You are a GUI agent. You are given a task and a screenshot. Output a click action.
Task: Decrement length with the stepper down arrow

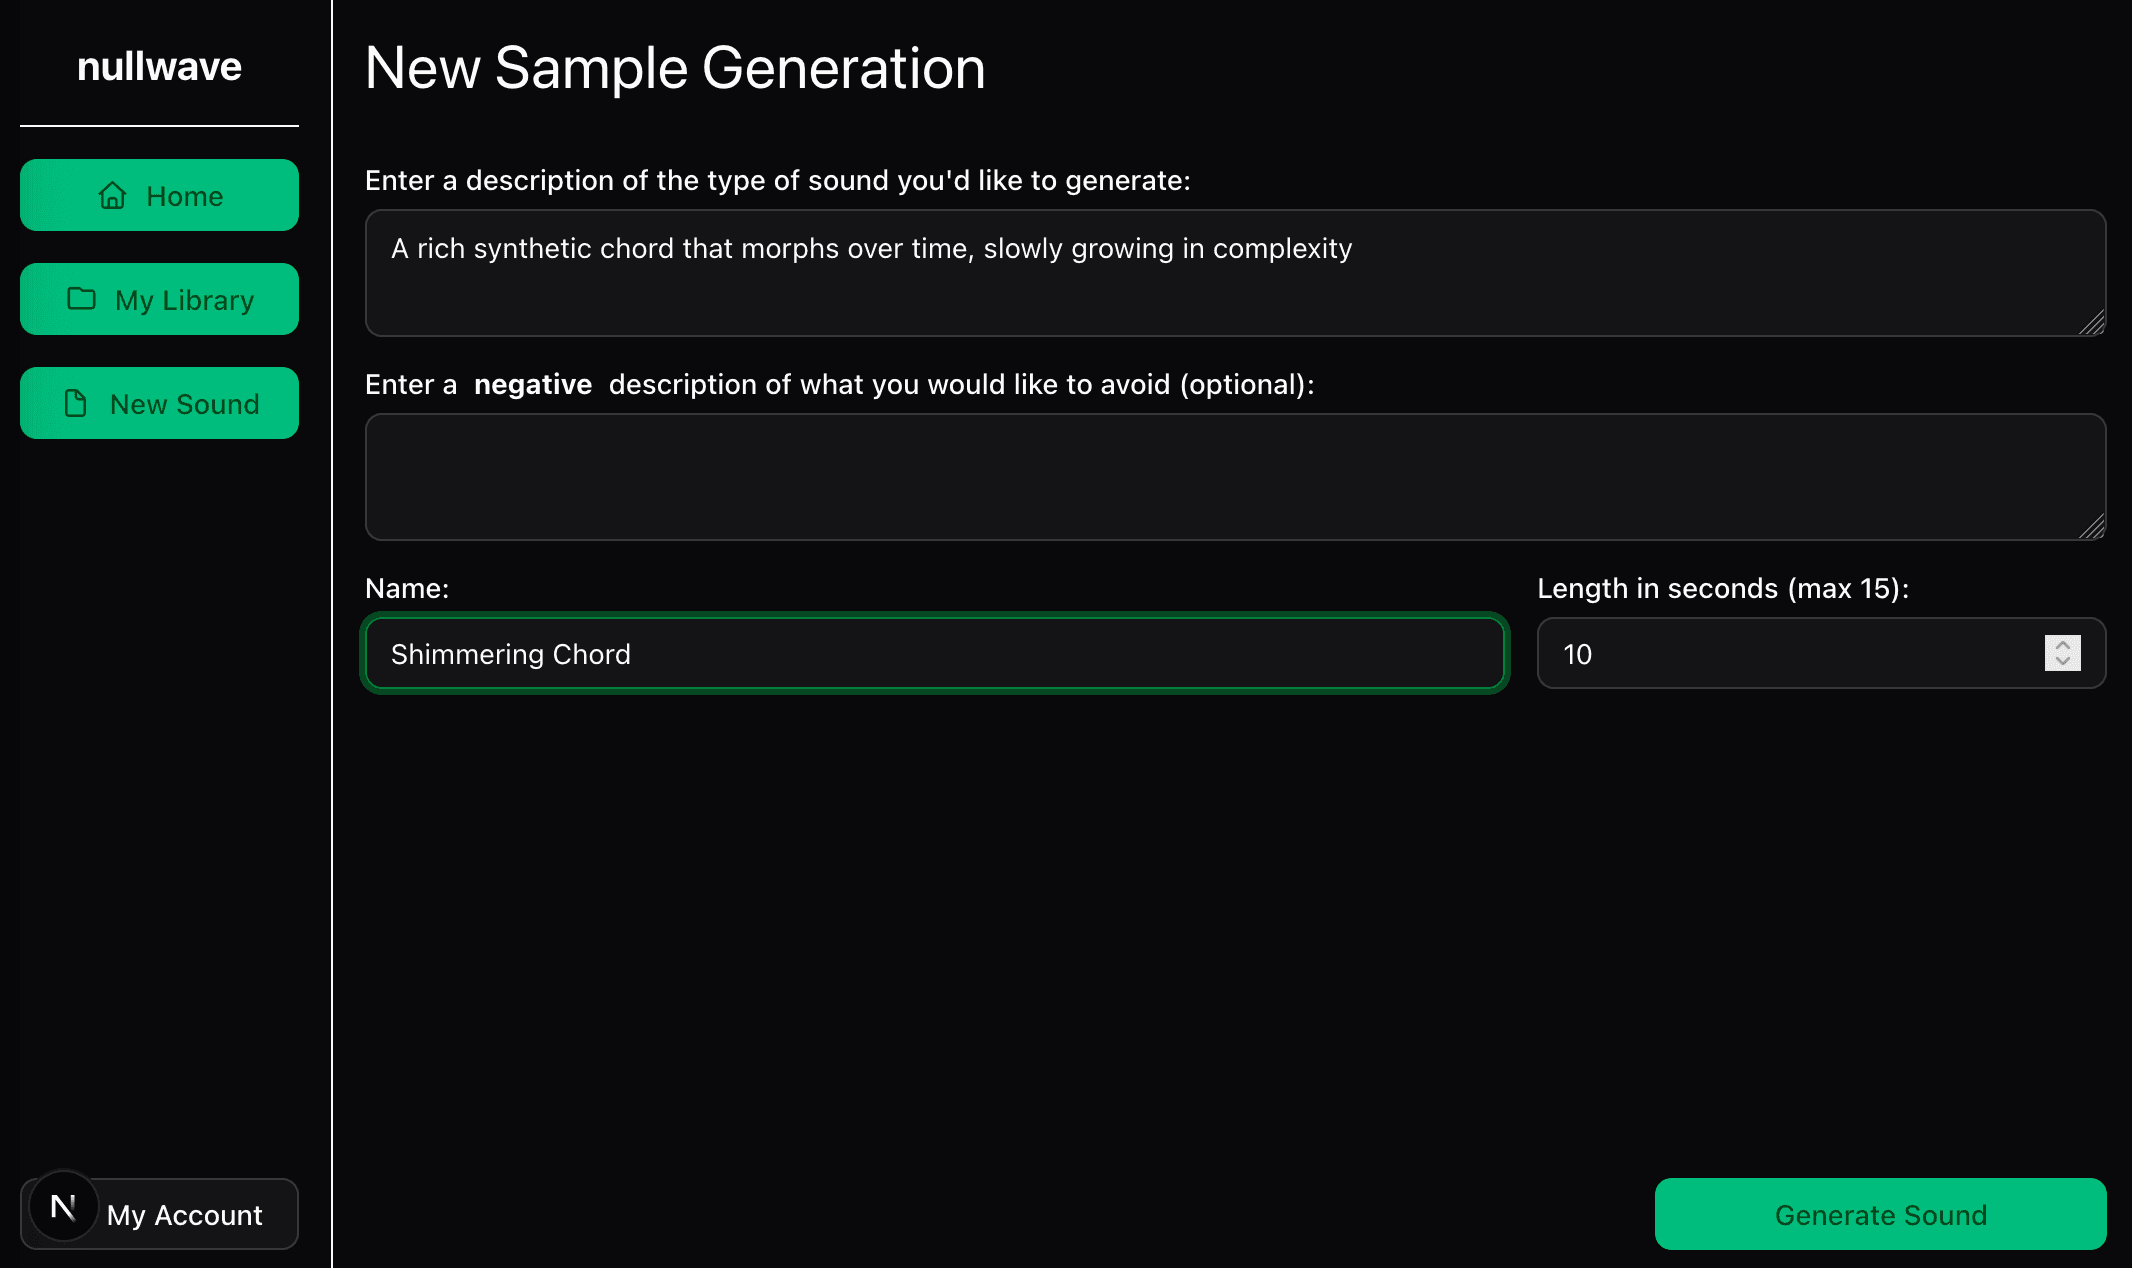tap(2062, 661)
